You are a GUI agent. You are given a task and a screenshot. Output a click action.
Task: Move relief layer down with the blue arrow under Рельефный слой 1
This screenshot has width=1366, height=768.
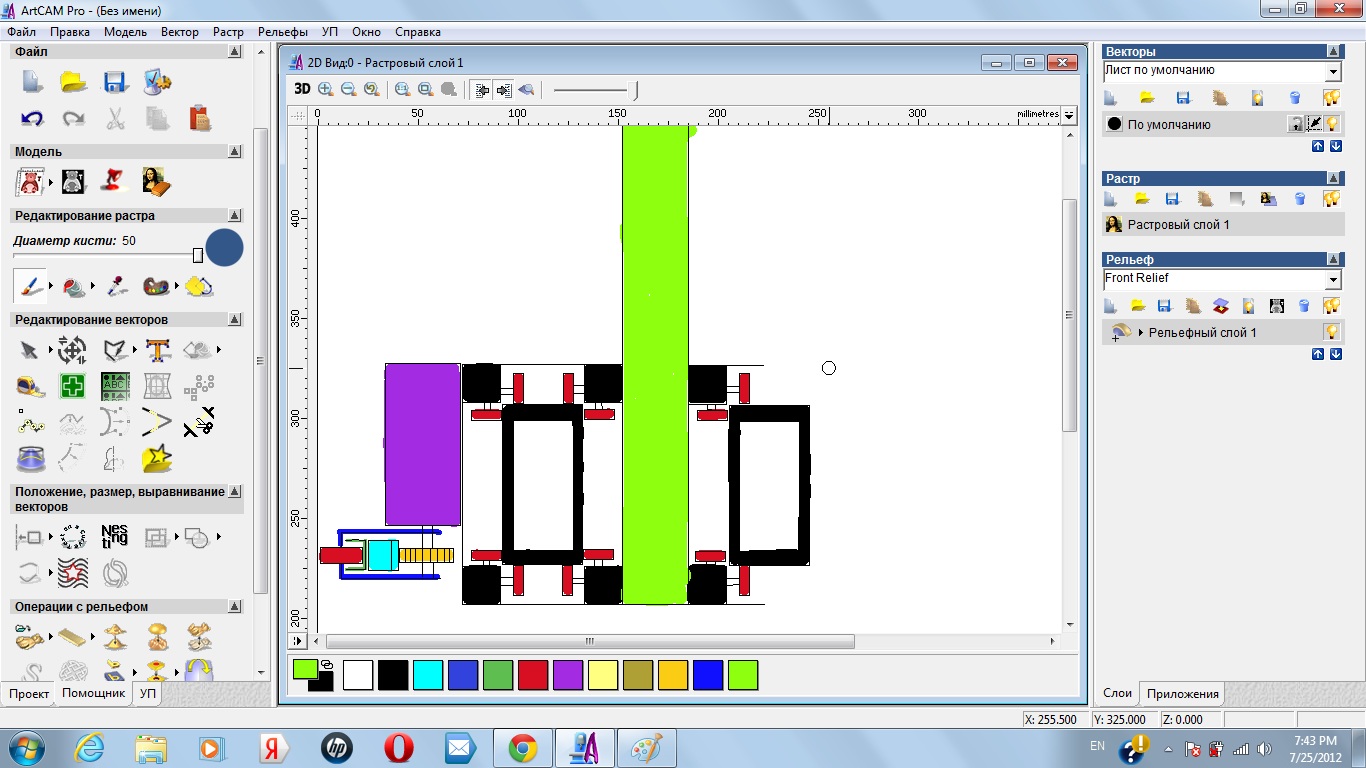click(1336, 354)
